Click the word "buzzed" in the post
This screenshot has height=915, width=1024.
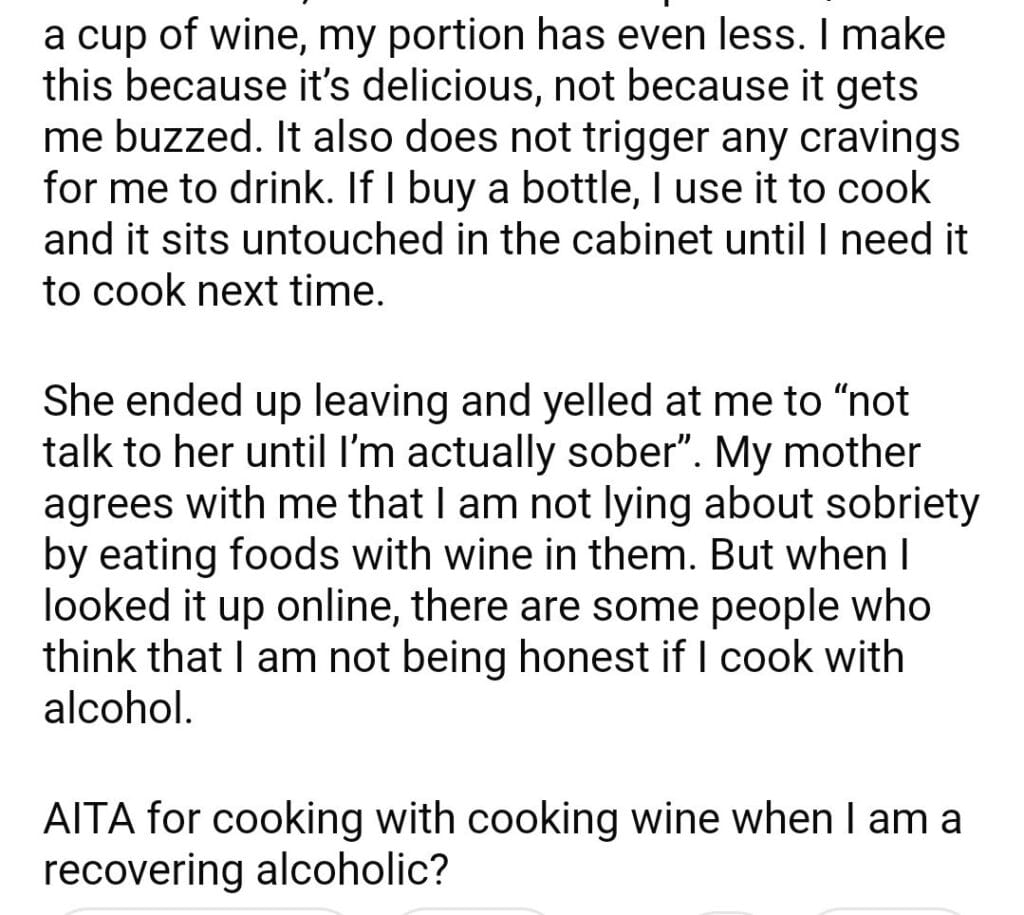point(169,139)
